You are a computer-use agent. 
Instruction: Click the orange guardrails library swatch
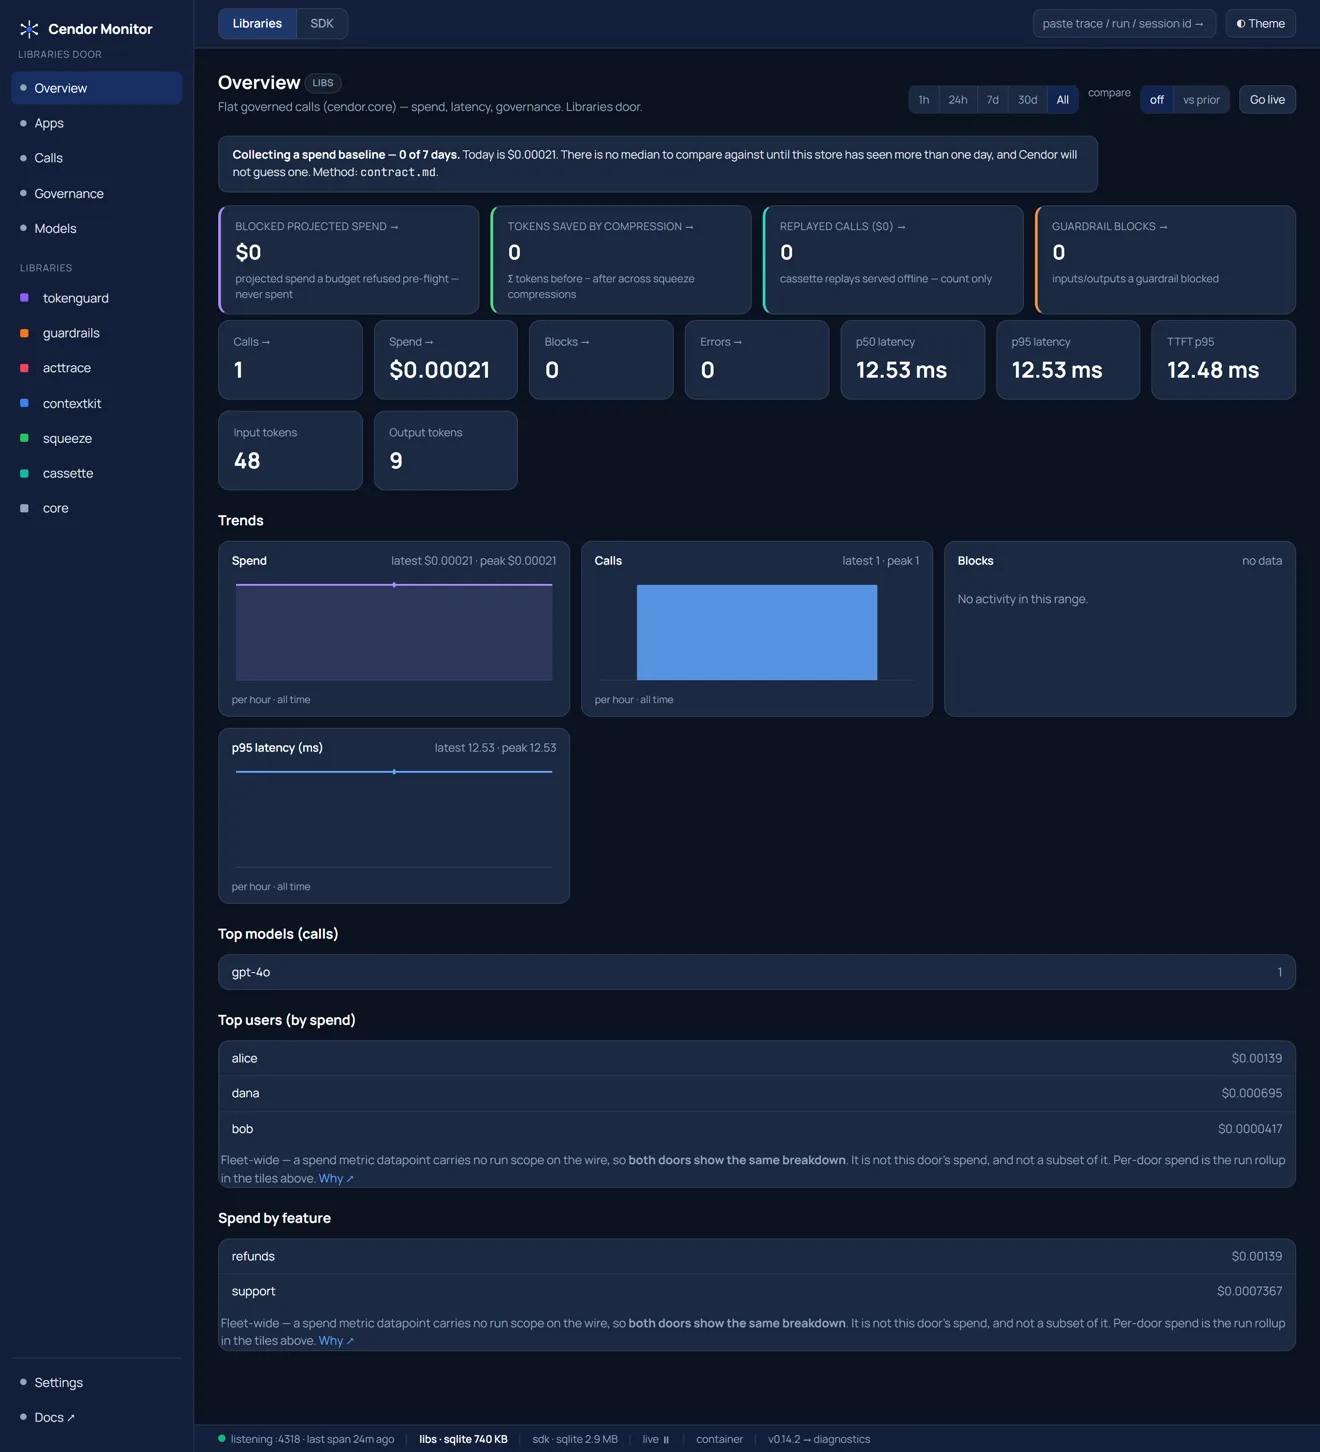pos(24,333)
